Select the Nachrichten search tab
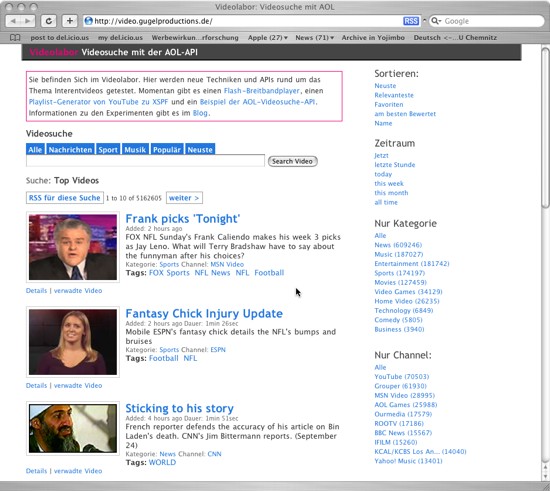Screen dimensions: 550x491 [x=70, y=150]
